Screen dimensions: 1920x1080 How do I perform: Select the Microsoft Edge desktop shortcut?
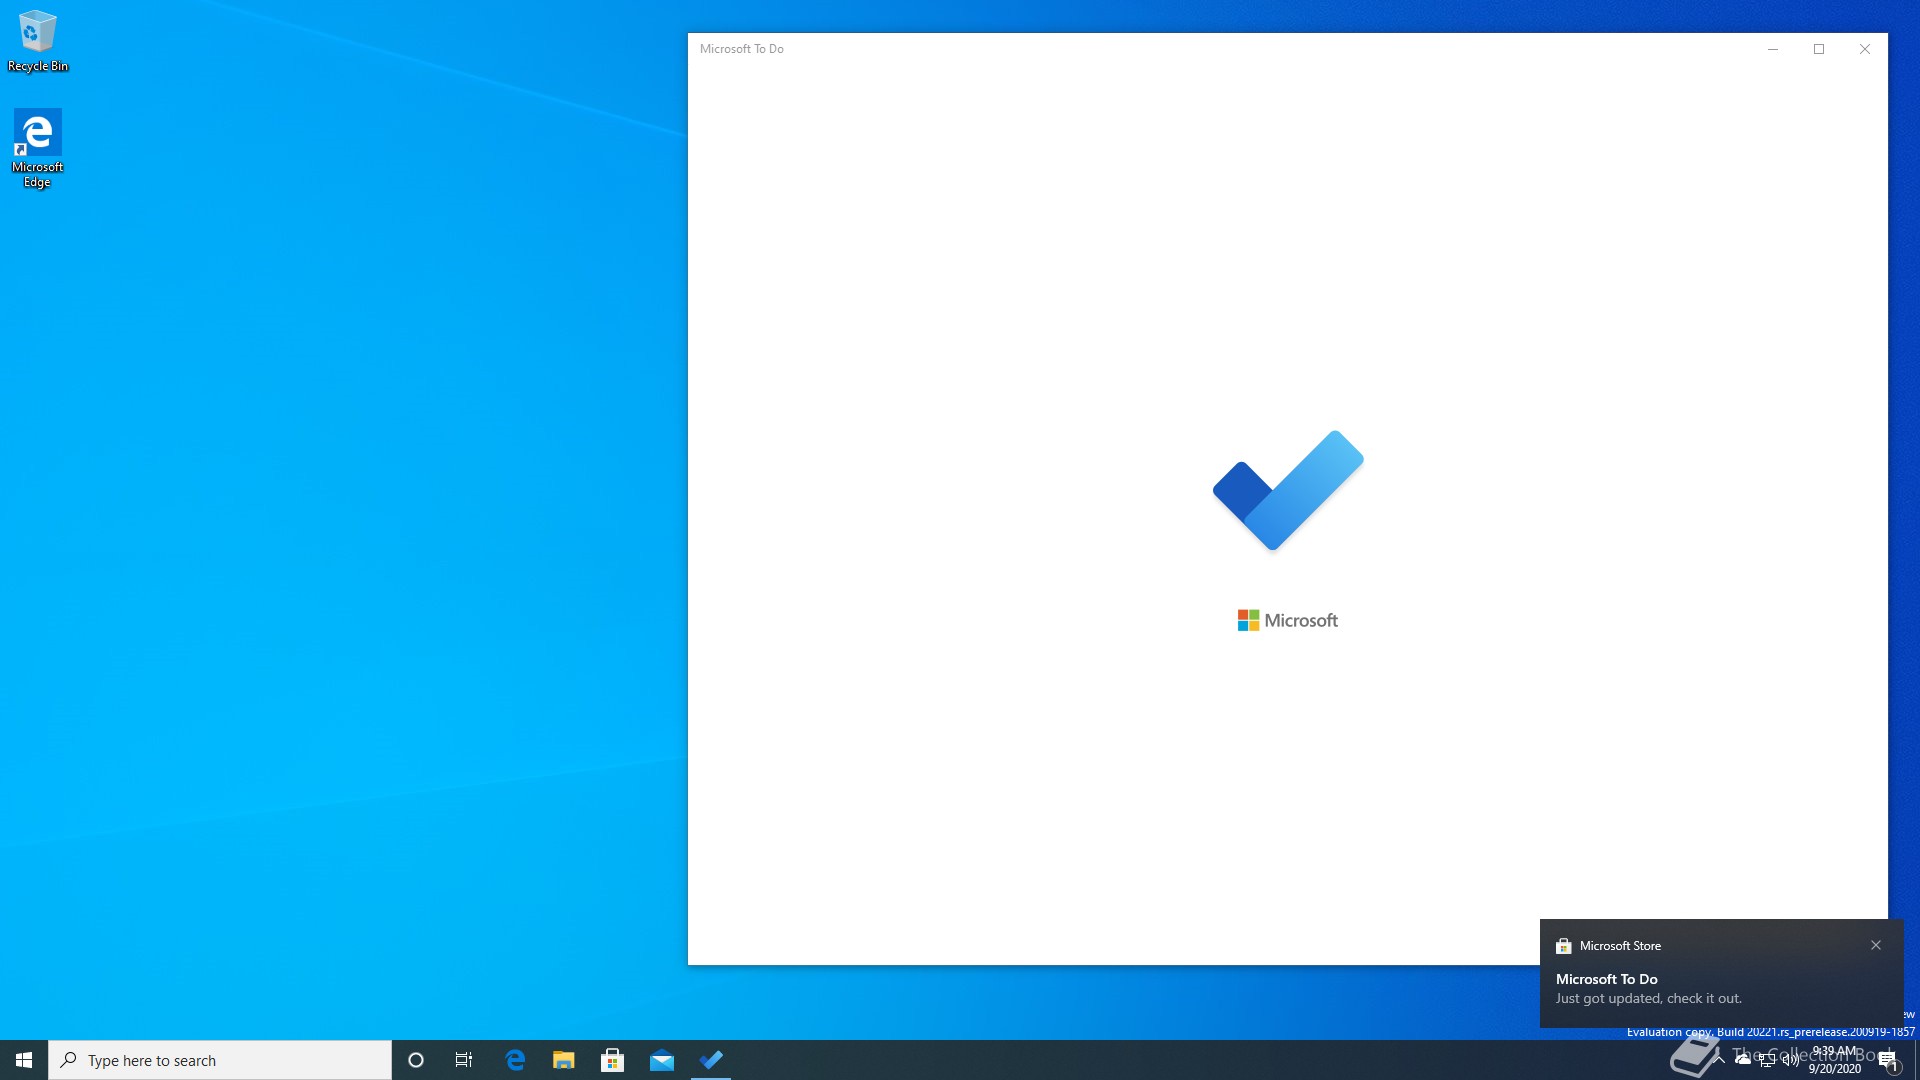(x=37, y=148)
